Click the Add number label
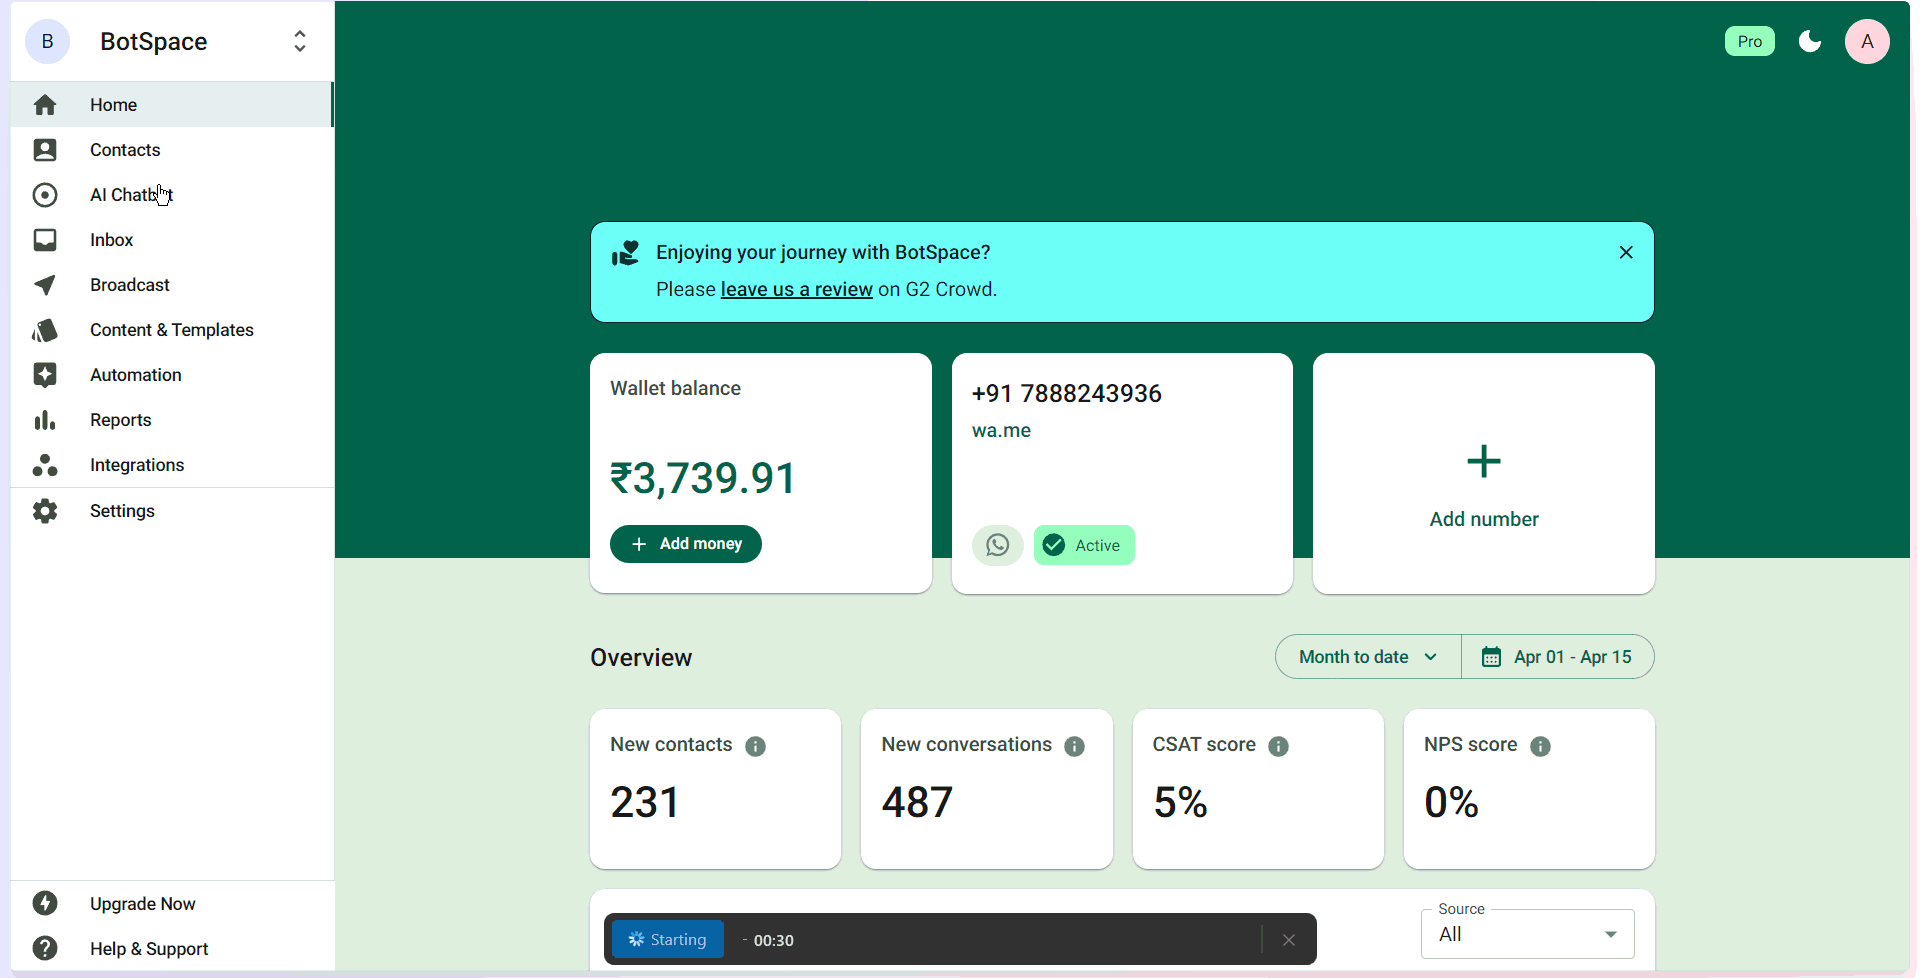 [x=1484, y=519]
